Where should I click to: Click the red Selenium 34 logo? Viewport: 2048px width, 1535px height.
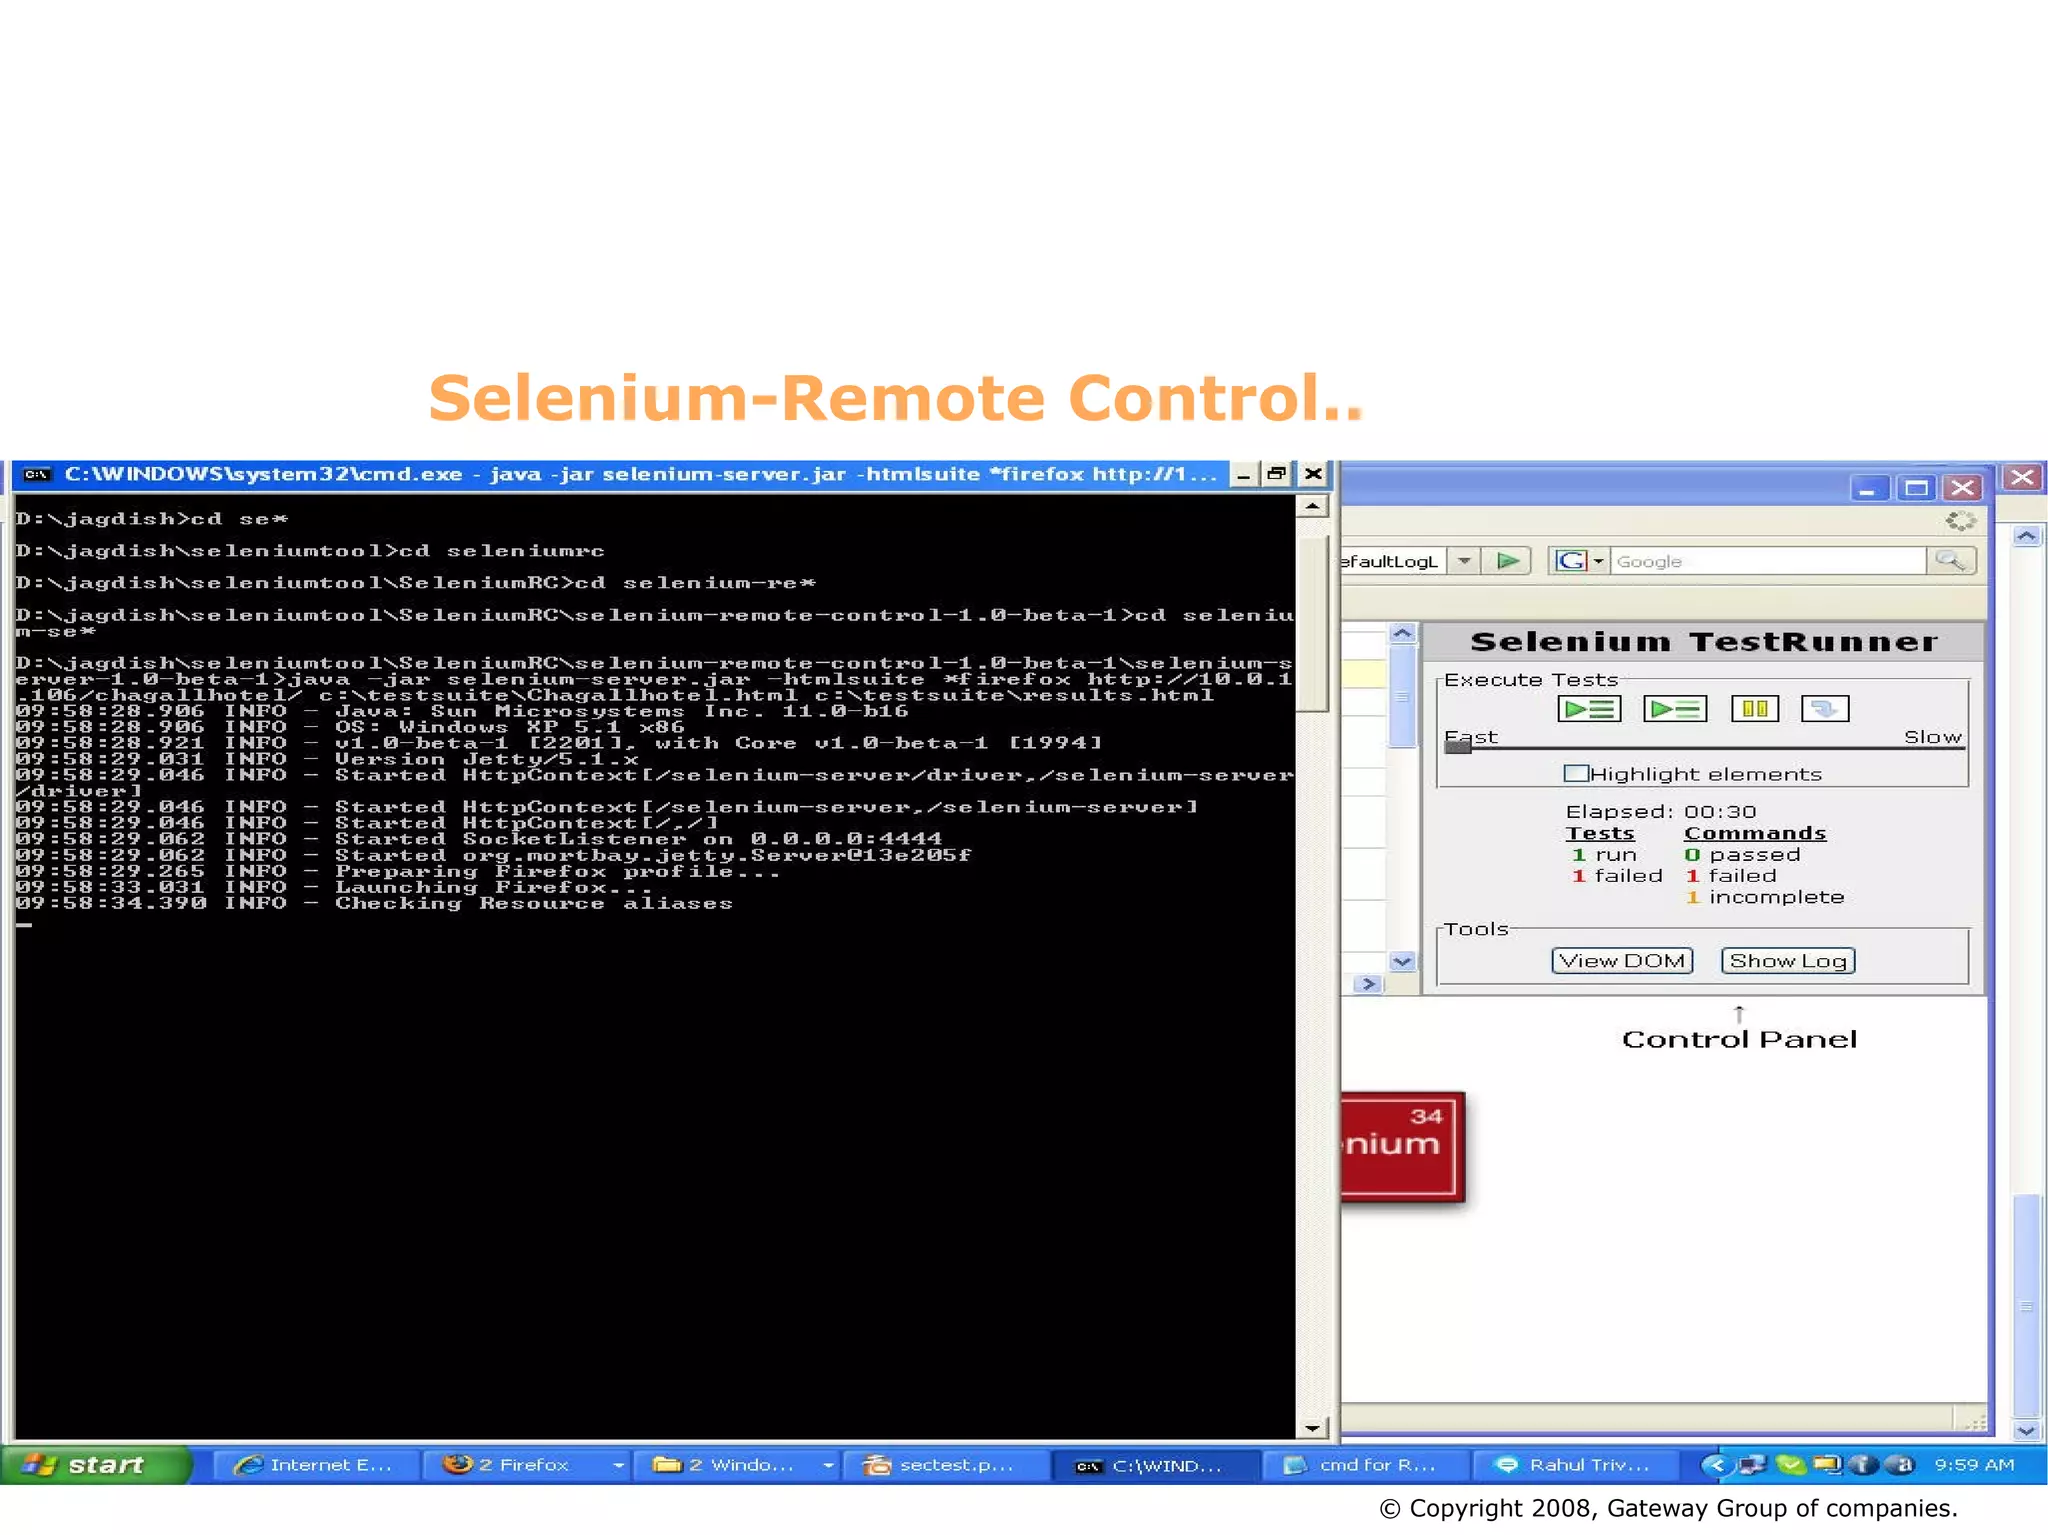[1402, 1147]
